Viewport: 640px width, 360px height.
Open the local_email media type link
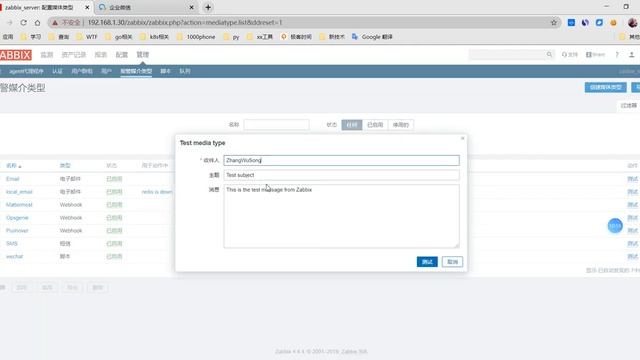point(19,192)
